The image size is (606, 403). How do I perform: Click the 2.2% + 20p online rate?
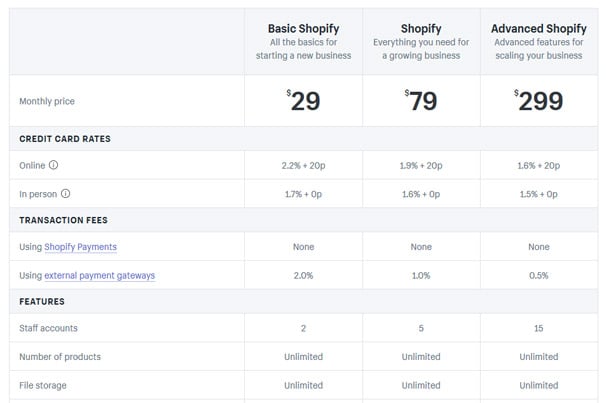tap(303, 165)
